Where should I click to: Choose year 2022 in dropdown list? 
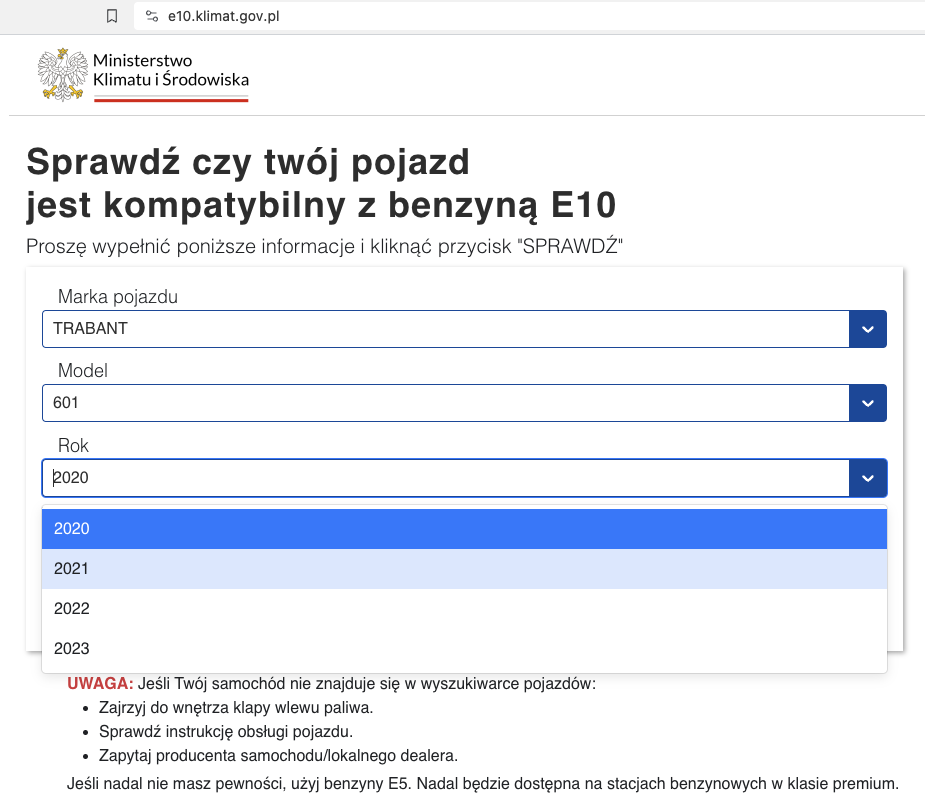coord(464,608)
